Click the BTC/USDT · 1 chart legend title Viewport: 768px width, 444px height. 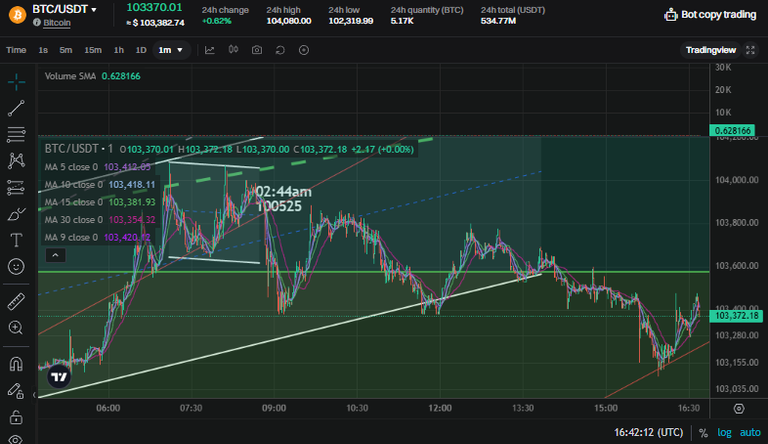click(79, 149)
